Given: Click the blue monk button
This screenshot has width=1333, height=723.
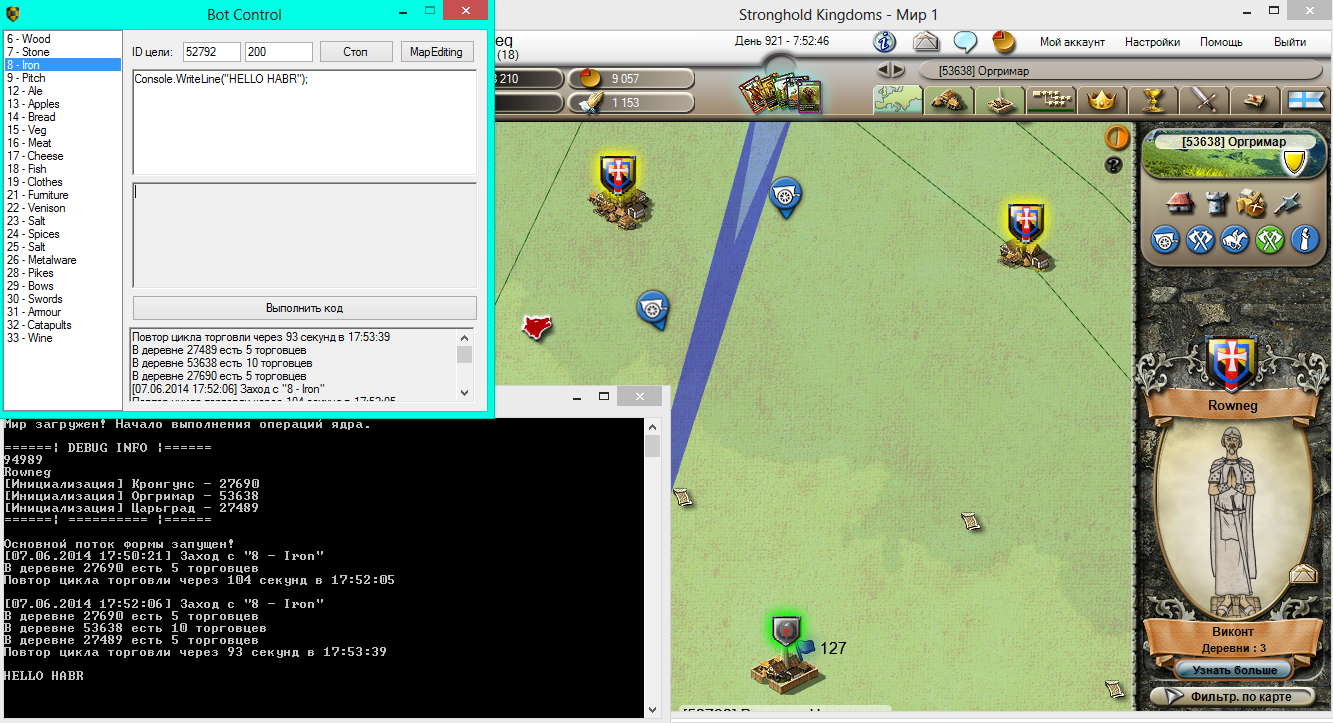Looking at the screenshot, I should 1305,239.
